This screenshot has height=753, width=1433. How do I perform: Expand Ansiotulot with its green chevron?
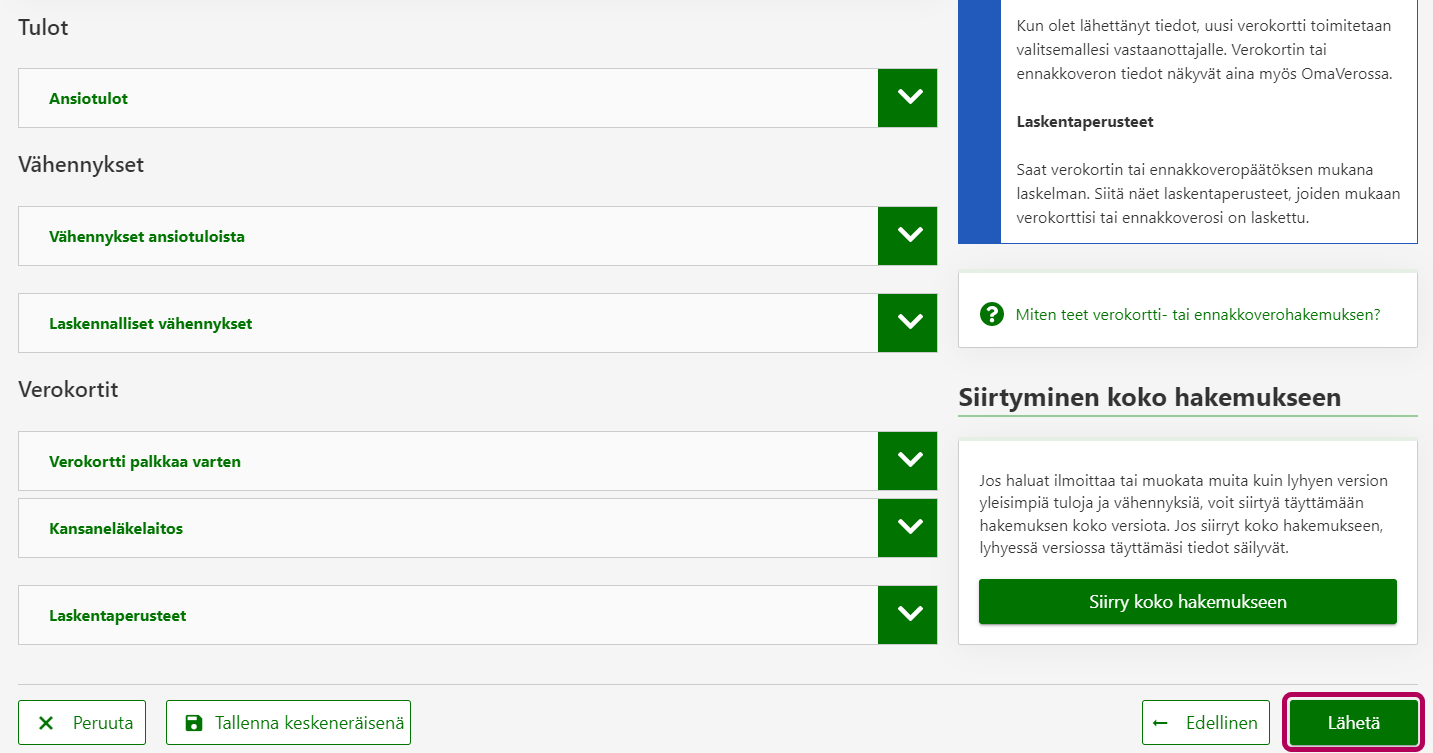coord(908,98)
